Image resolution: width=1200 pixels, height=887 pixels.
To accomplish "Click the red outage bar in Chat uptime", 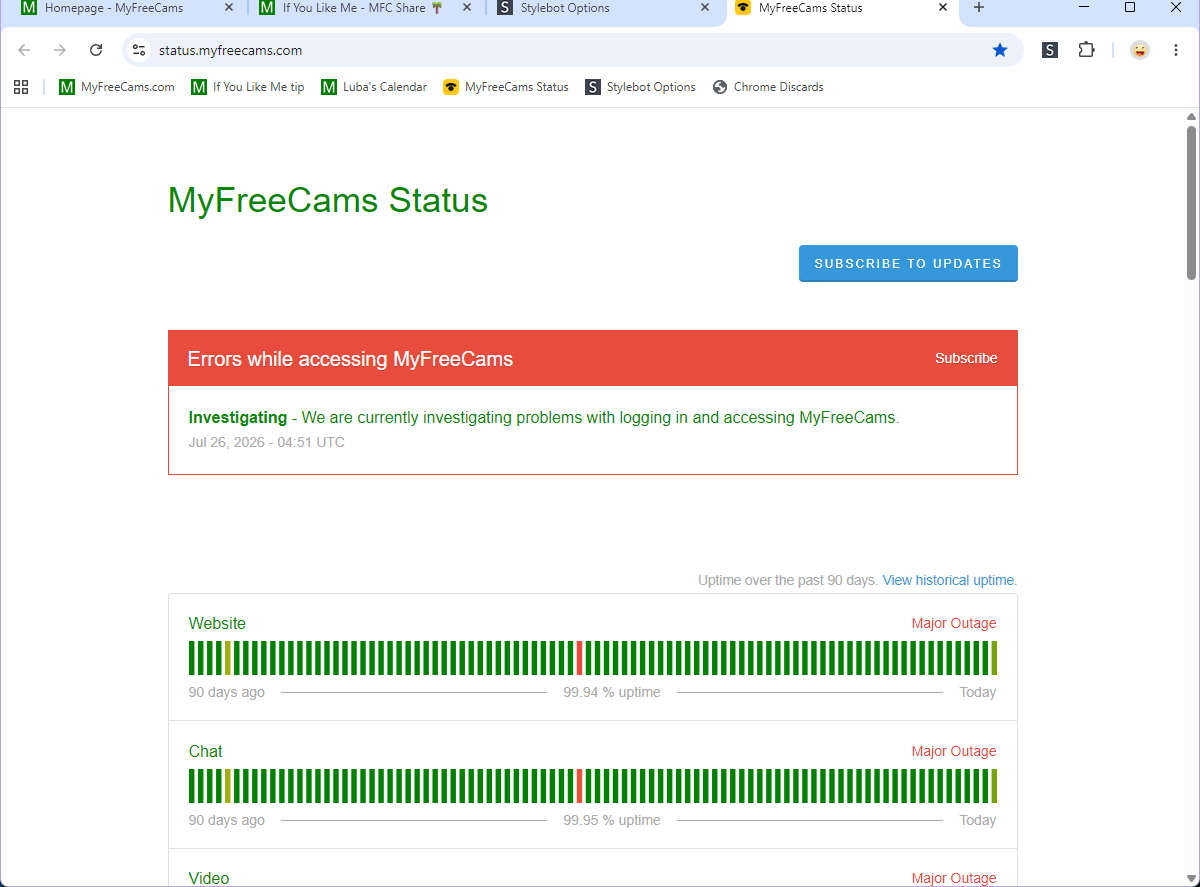I will [x=579, y=786].
